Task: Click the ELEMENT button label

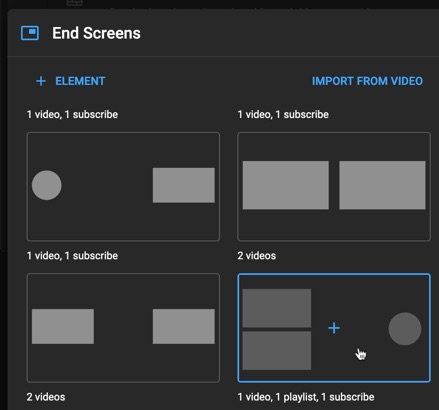Action: pyautogui.click(x=80, y=81)
